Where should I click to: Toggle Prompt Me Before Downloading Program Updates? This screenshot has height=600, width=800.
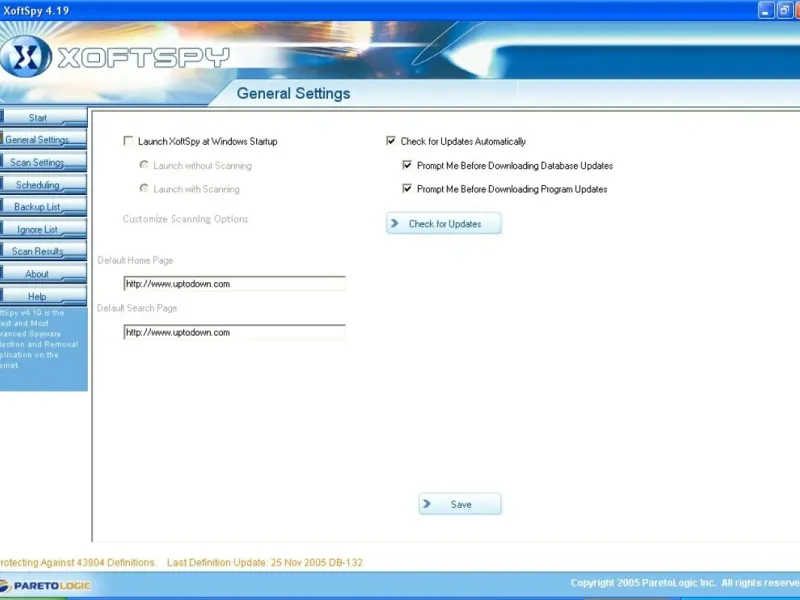[407, 188]
